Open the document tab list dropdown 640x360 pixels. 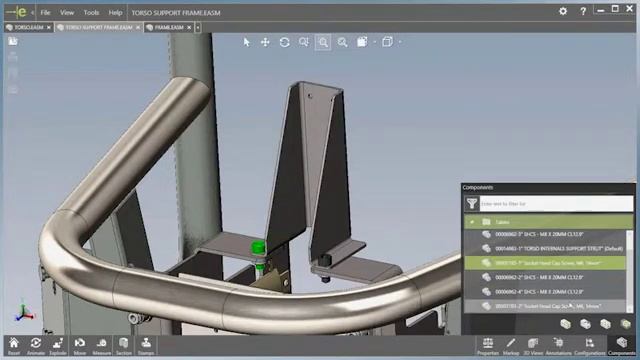coord(198,27)
